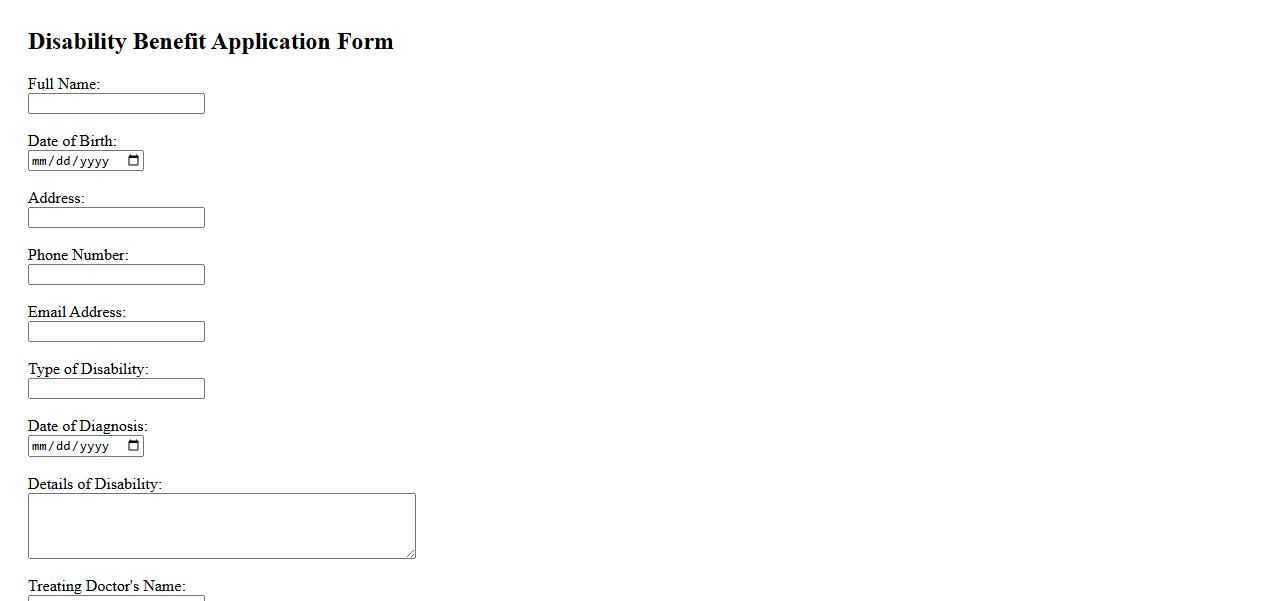Select day segment in Date of Birth

(63, 161)
